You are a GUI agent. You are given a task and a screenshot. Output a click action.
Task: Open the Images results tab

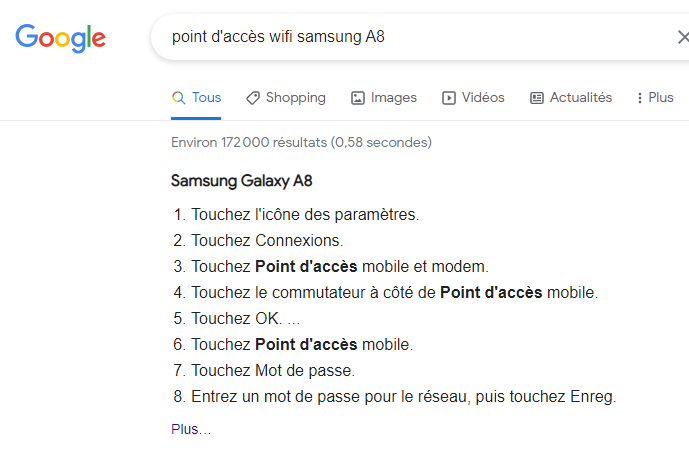393,98
